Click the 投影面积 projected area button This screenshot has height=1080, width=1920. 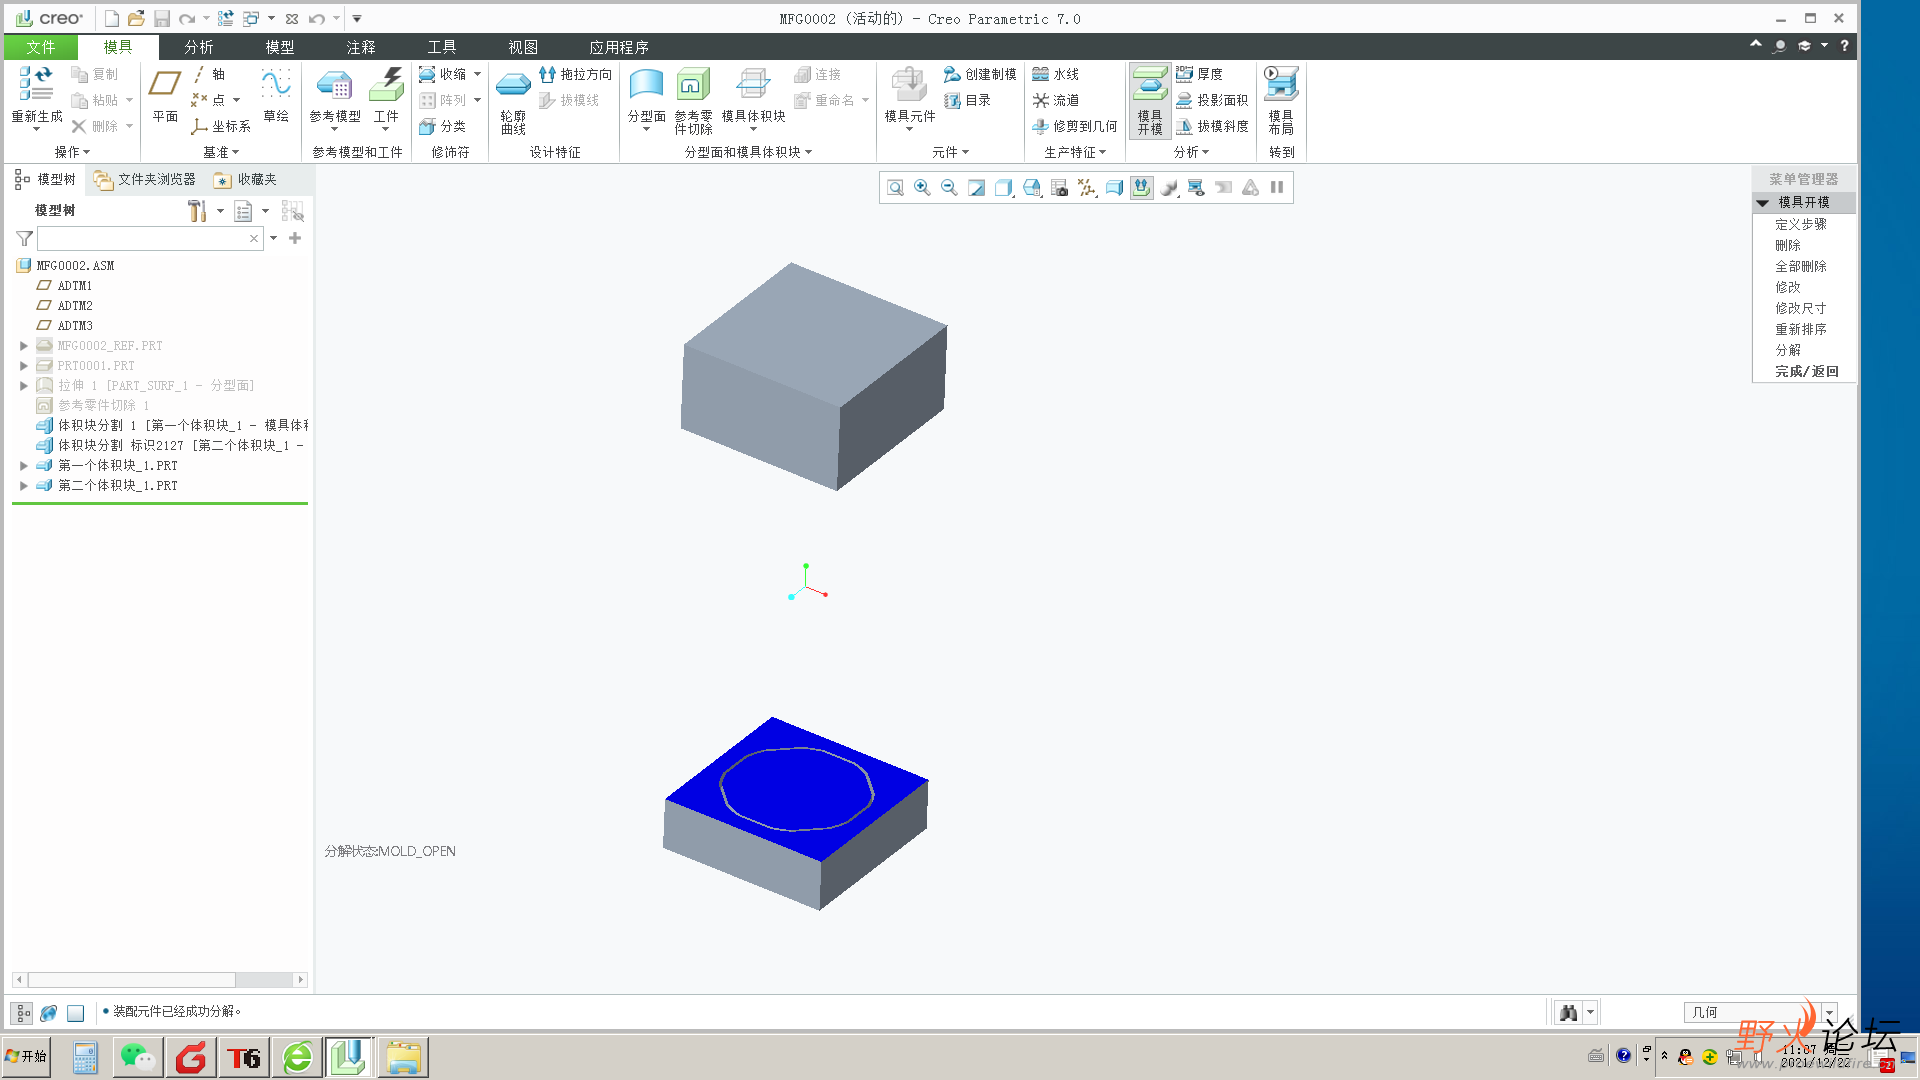[x=1212, y=100]
